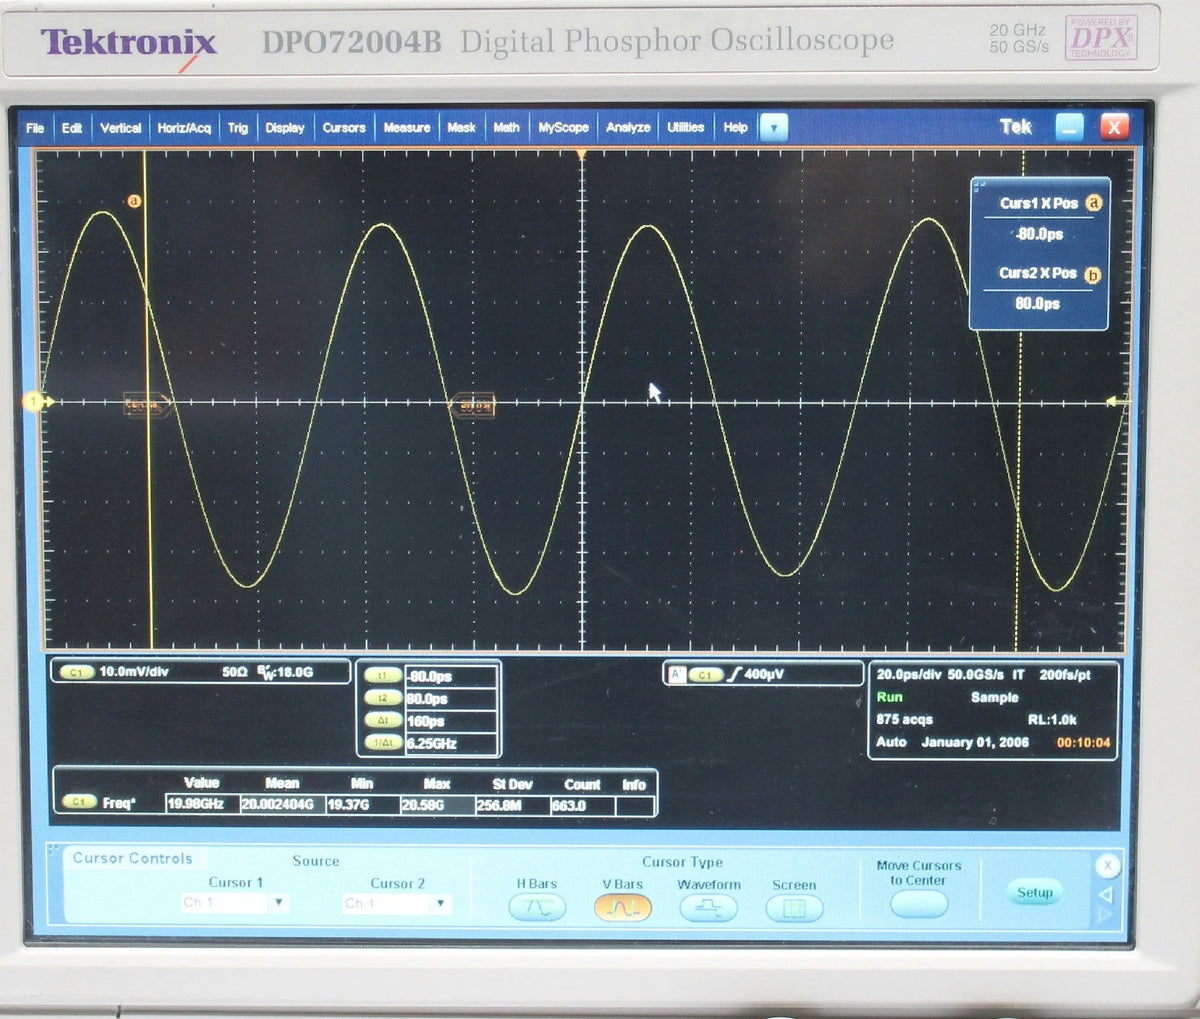Screen dimensions: 1200x1019
Task: Open the Math menu
Action: coord(506,128)
